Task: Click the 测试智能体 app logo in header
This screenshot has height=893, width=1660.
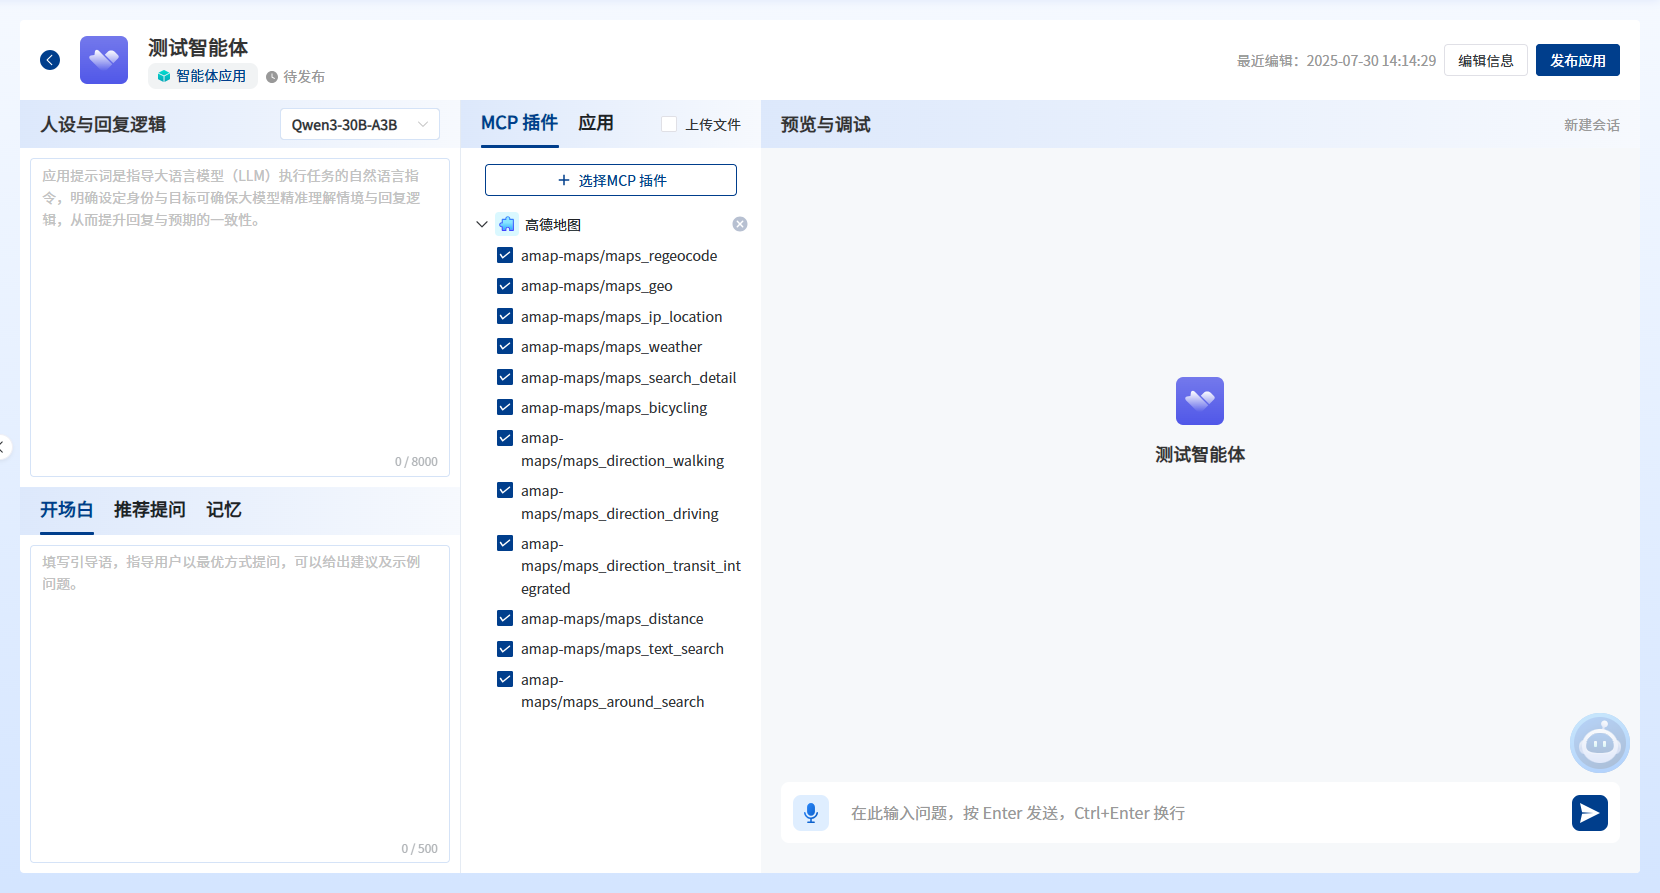Action: pos(104,60)
